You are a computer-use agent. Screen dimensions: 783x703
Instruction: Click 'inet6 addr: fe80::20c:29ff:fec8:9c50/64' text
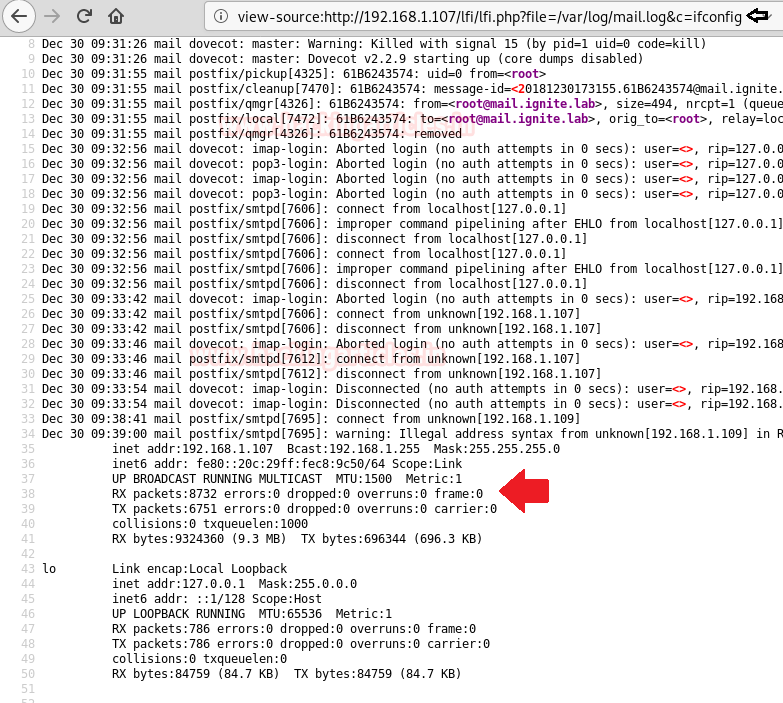248,464
